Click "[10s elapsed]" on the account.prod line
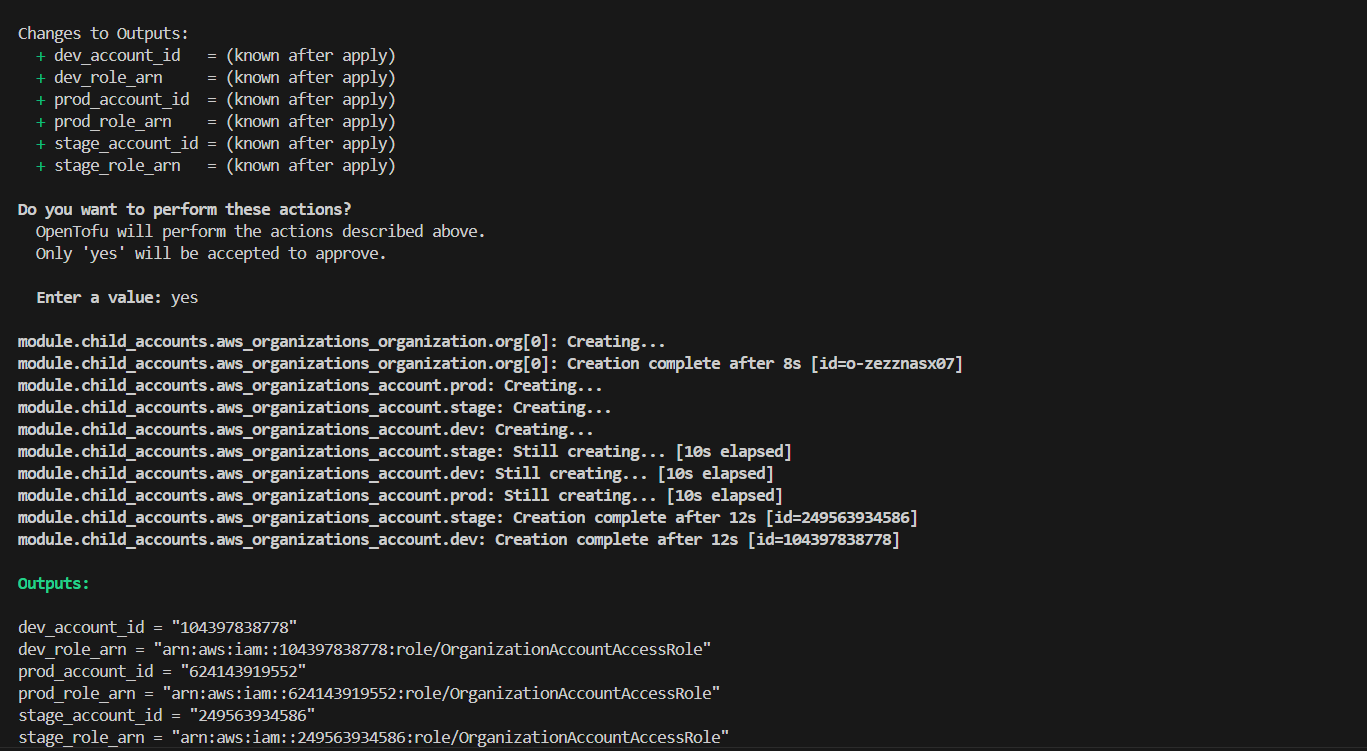This screenshot has width=1367, height=751. [724, 495]
